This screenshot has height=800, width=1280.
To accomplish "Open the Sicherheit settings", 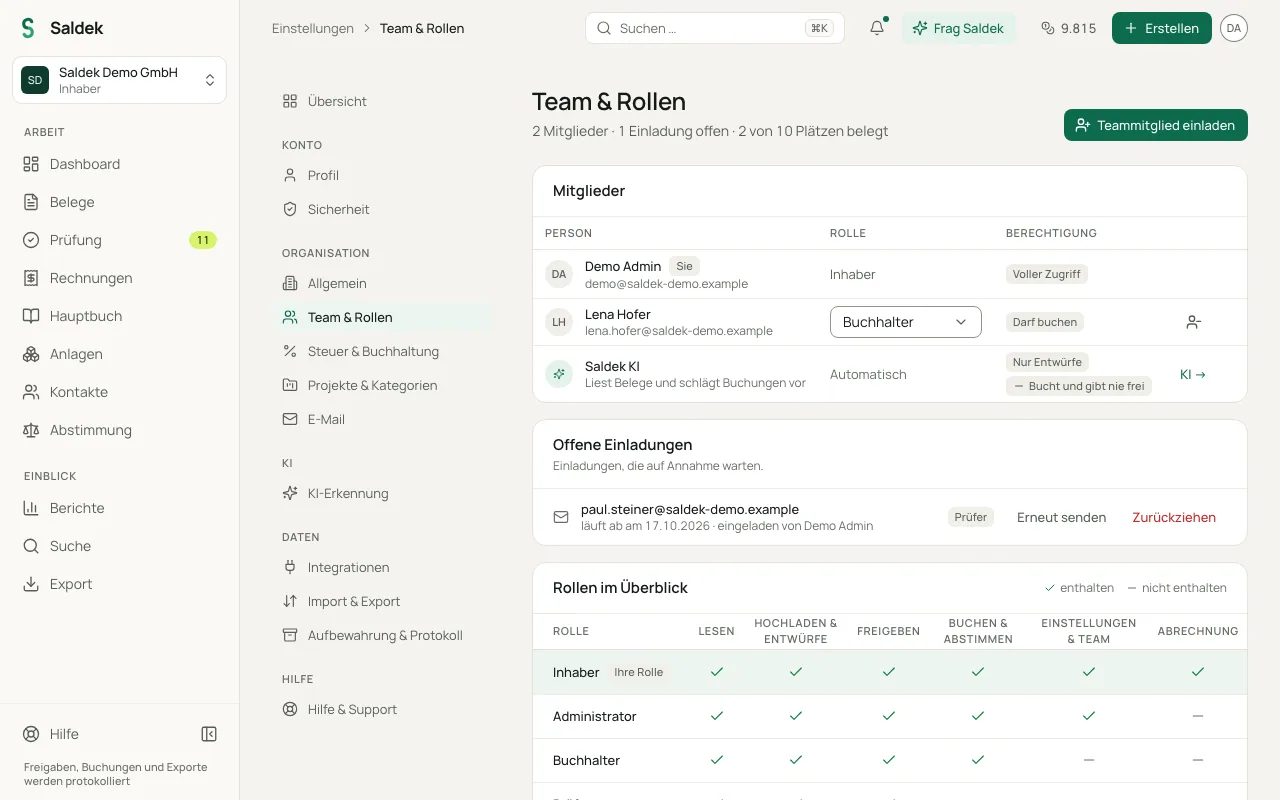I will [x=382, y=209].
